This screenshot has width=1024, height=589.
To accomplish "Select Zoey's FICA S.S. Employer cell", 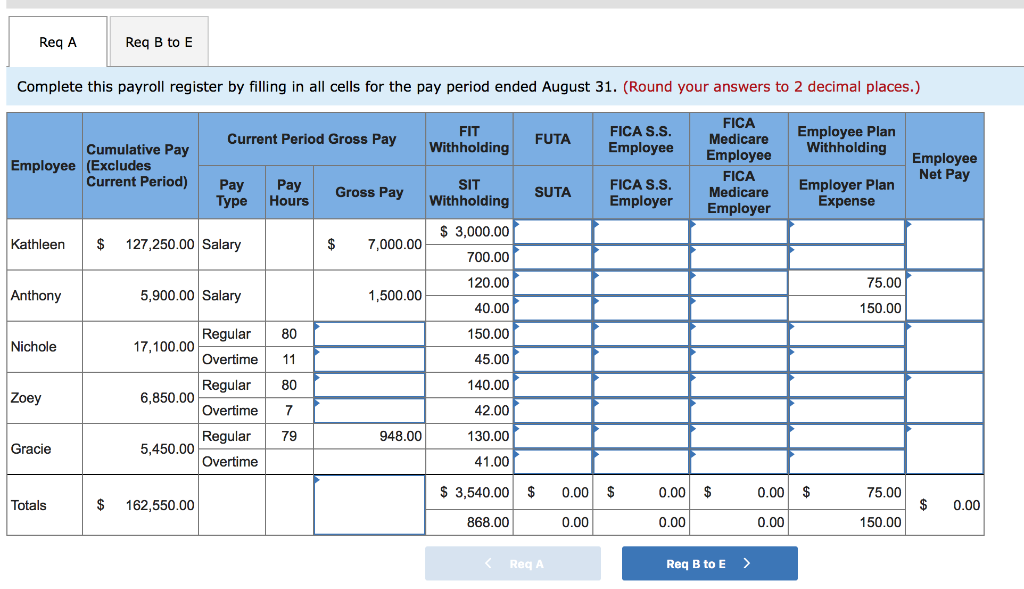I will tap(641, 411).
